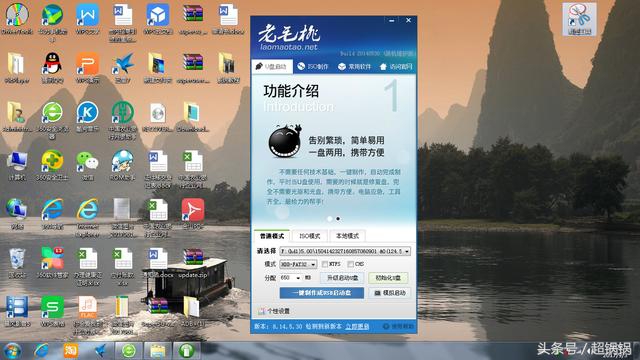Viewport: 640px width, 360px height.
Task: Open the Network globe desktop icon
Action: click(x=17, y=214)
